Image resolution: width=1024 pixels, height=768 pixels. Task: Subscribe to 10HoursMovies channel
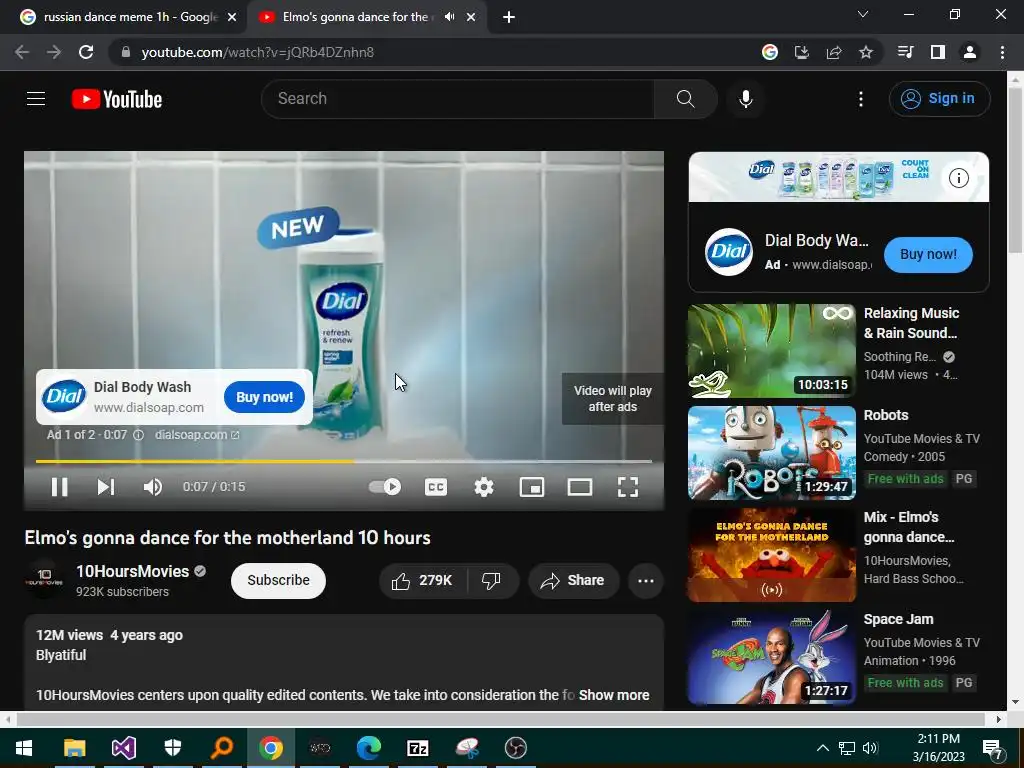click(x=278, y=581)
